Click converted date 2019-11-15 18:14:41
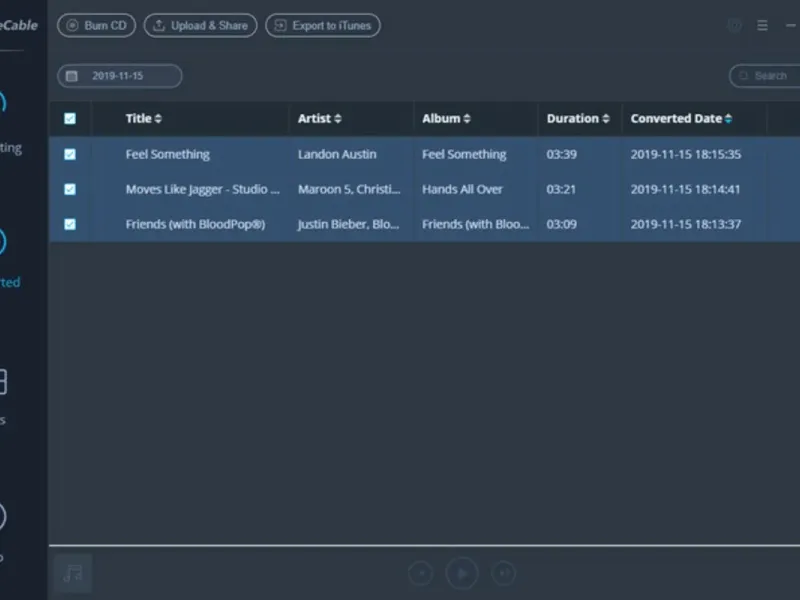 [685, 189]
